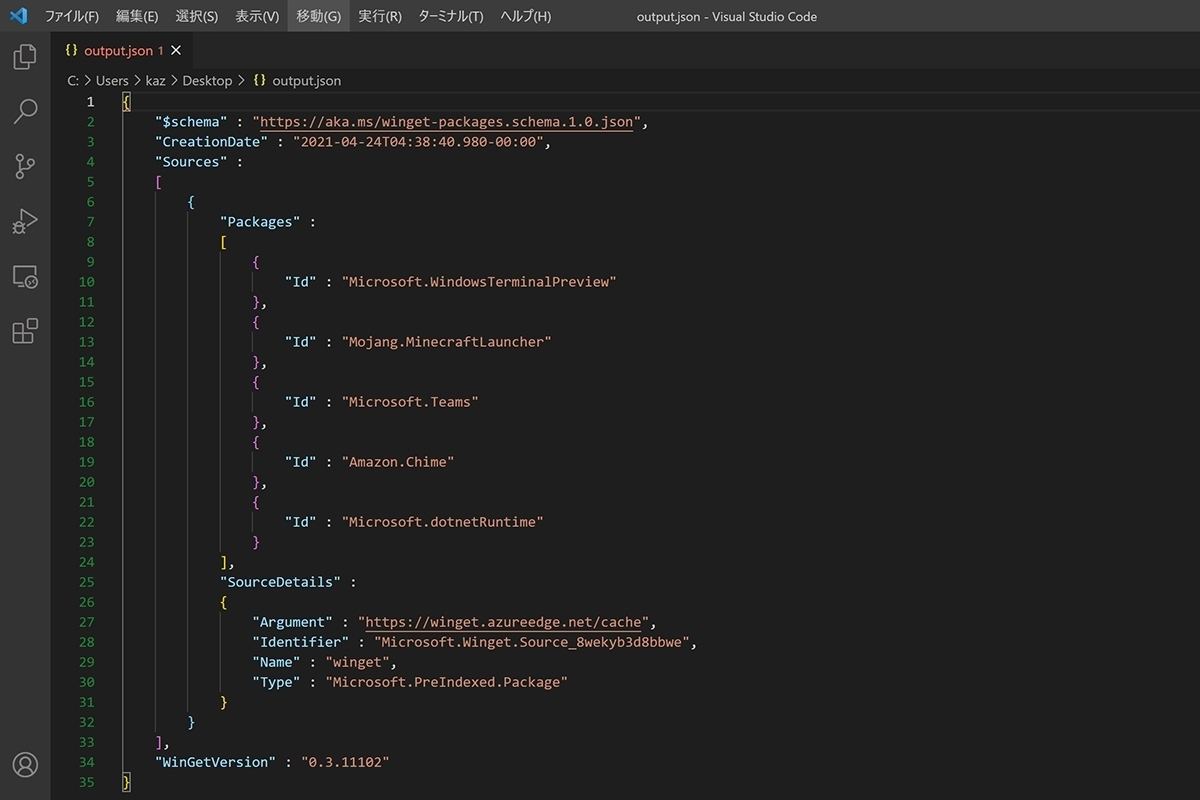Click the "0.3.11102" version value
Screen dimensions: 1200x800
pyautogui.click(x=345, y=762)
